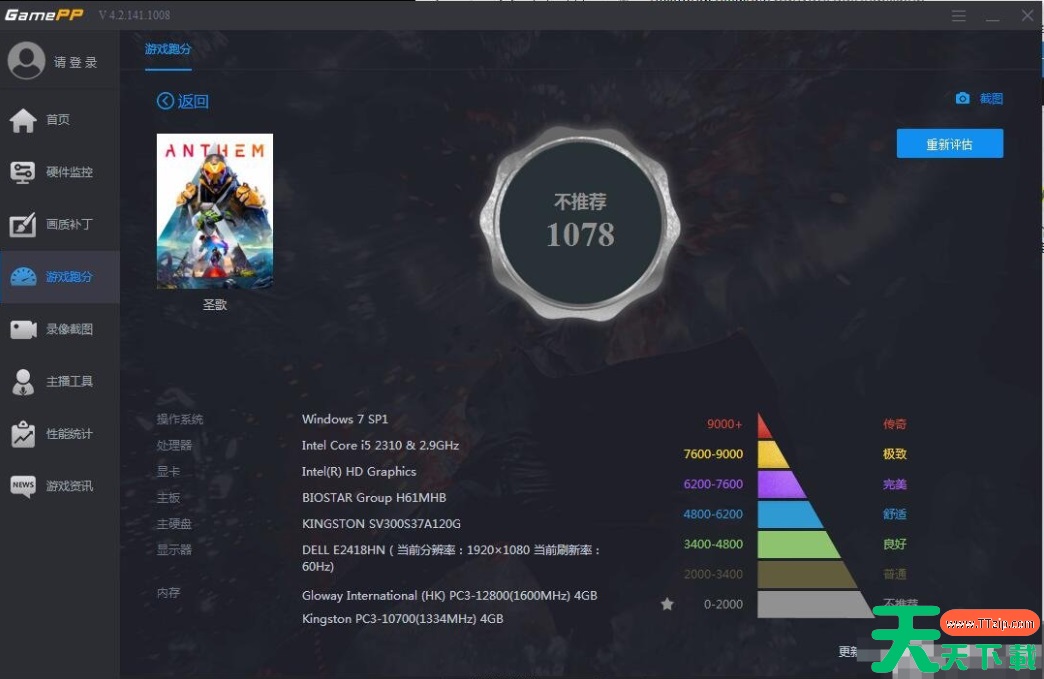The width and height of the screenshot is (1044, 679).
Task: Click the DELL E2418HN monitor text
Action: point(451,558)
